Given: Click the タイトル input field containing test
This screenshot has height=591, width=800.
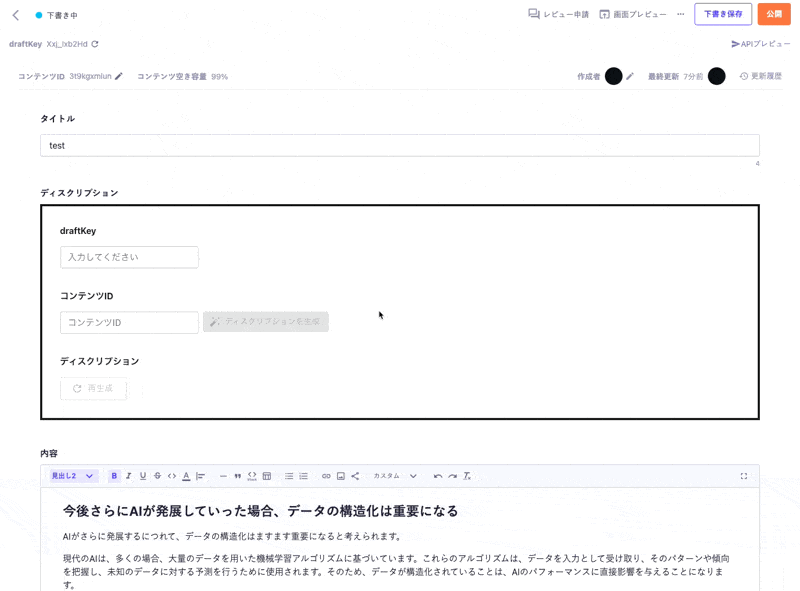Looking at the screenshot, I should pos(400,145).
